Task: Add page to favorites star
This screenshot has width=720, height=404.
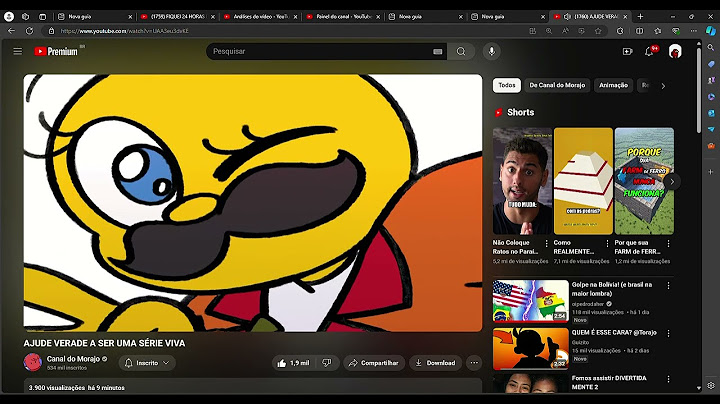Action: [x=598, y=31]
